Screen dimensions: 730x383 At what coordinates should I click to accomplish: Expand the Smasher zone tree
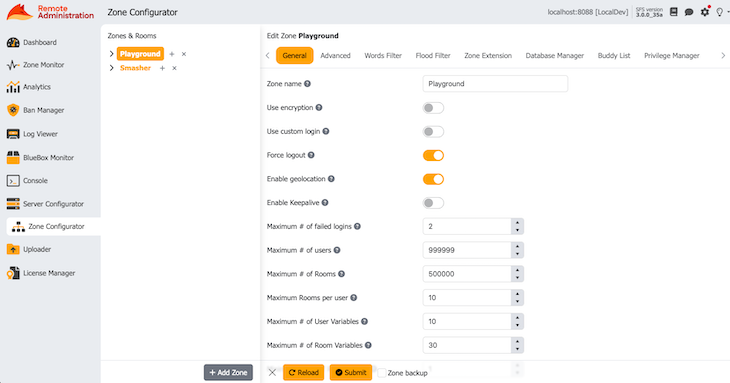(111, 68)
